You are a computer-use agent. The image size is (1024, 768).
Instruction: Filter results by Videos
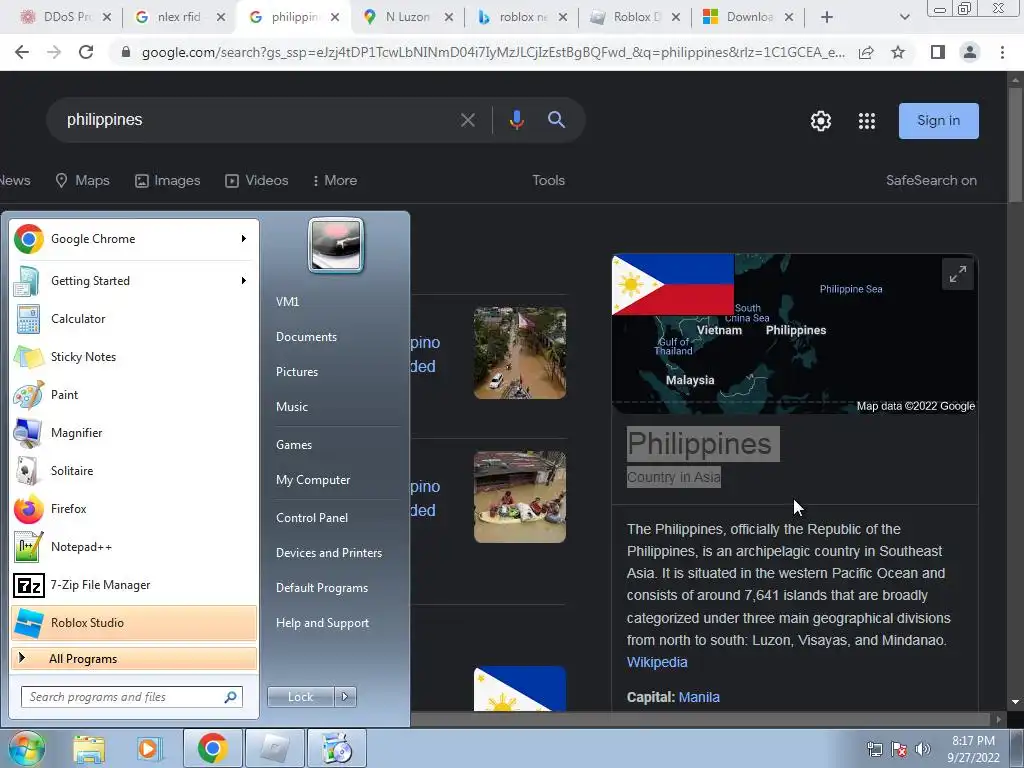point(256,180)
